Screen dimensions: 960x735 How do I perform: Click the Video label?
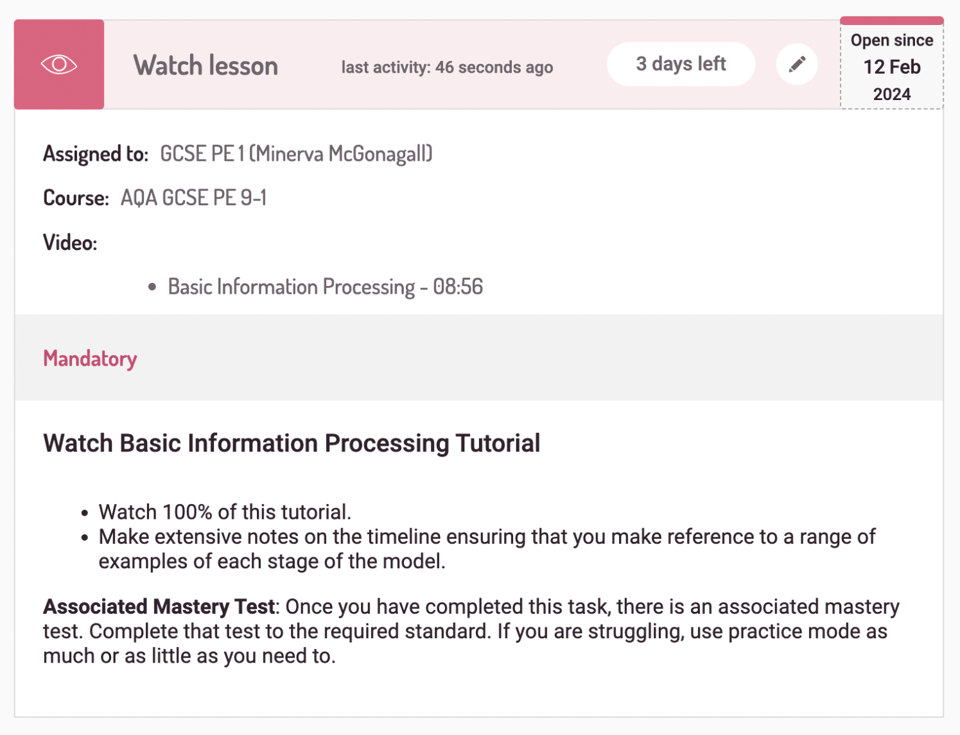tap(70, 243)
